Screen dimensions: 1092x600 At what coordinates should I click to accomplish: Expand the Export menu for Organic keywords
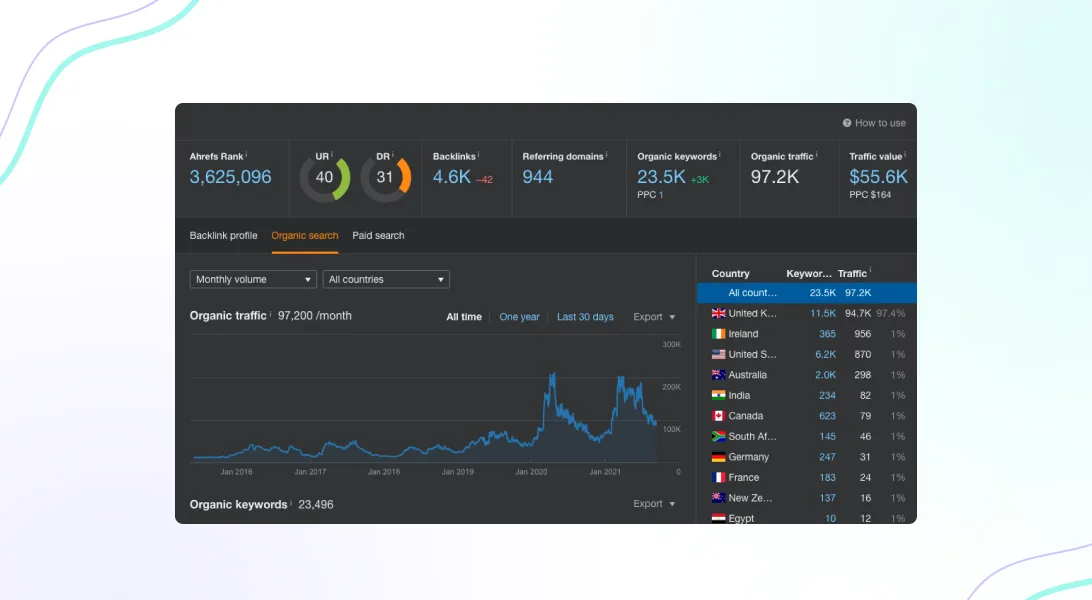(x=654, y=504)
